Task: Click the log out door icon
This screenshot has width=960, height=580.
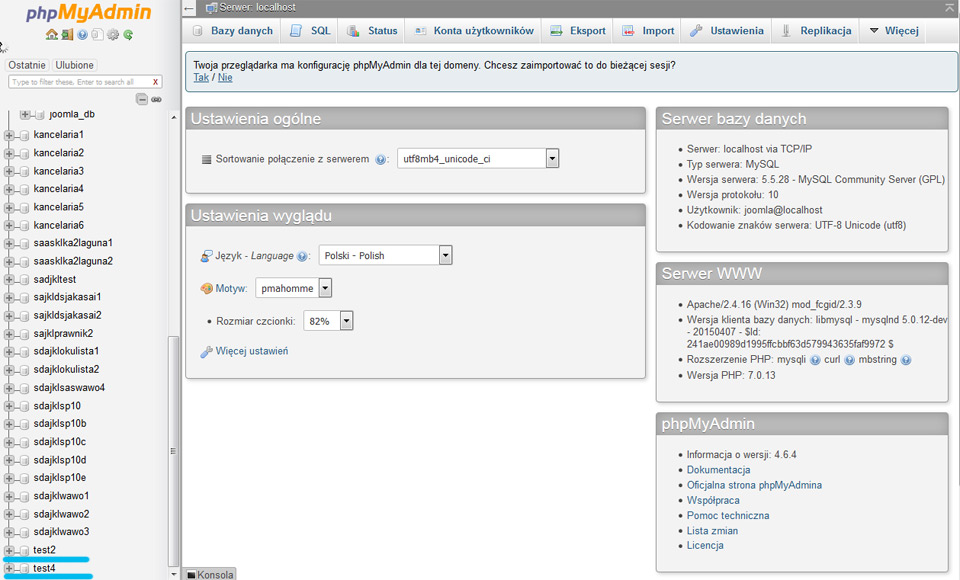Action: point(67,35)
